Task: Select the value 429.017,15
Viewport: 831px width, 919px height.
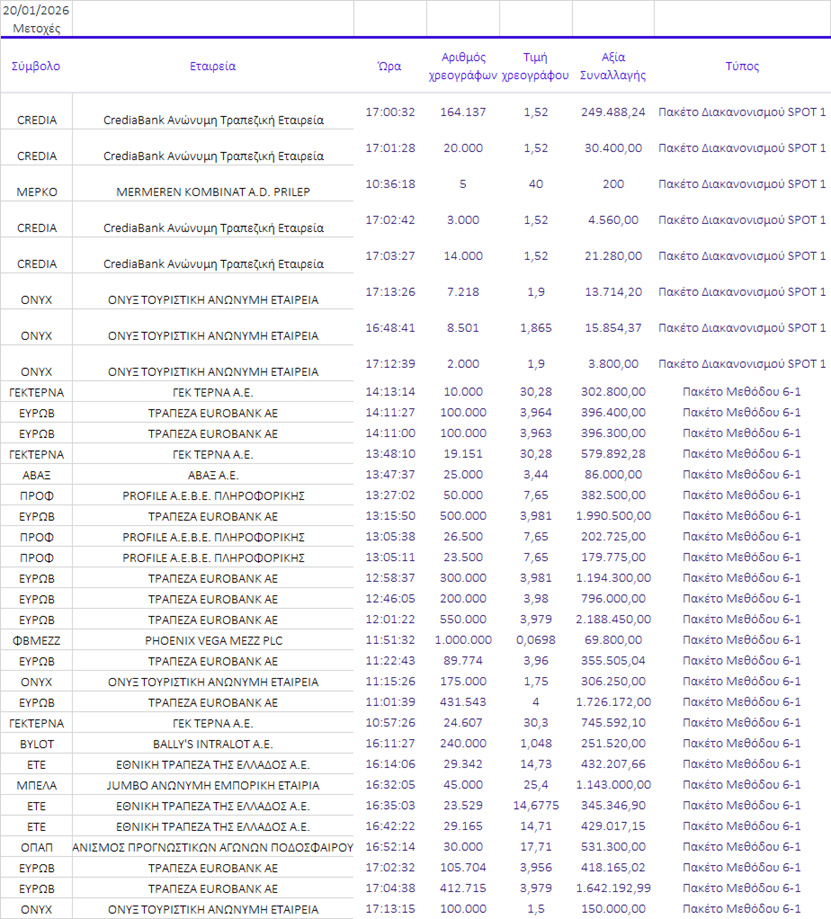Action: click(613, 826)
